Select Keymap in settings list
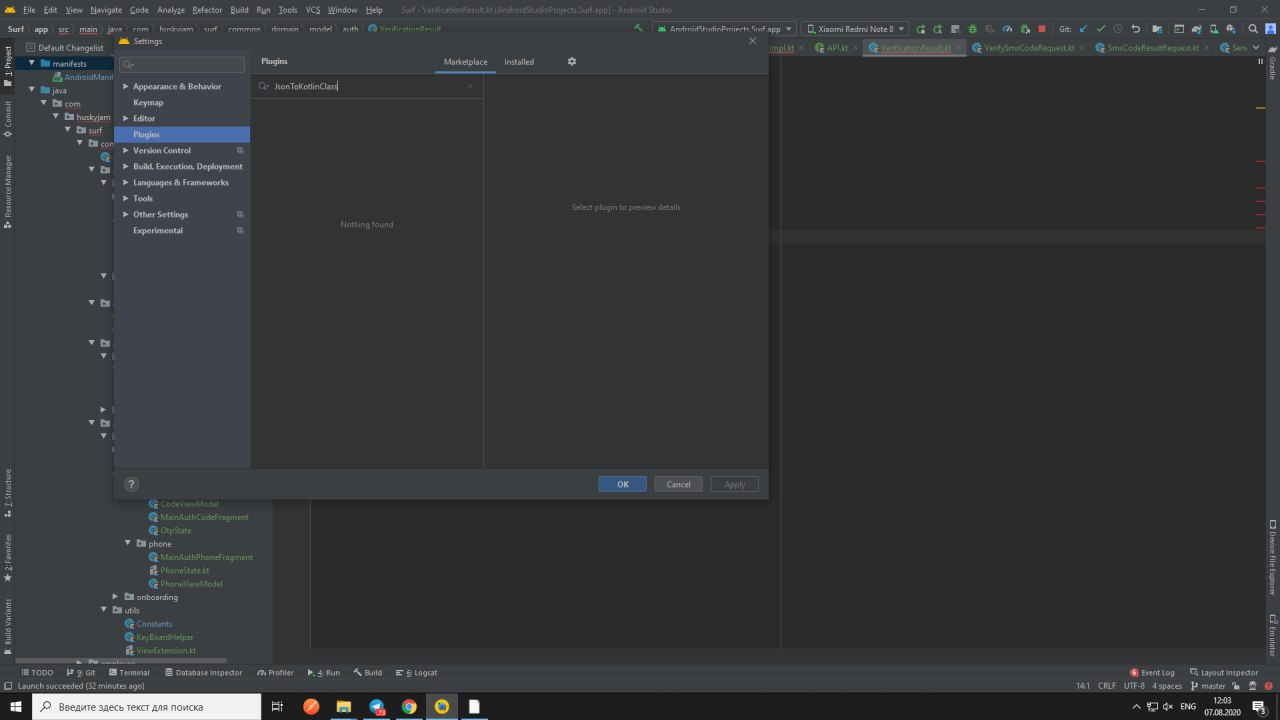This screenshot has width=1280, height=720. click(148, 103)
